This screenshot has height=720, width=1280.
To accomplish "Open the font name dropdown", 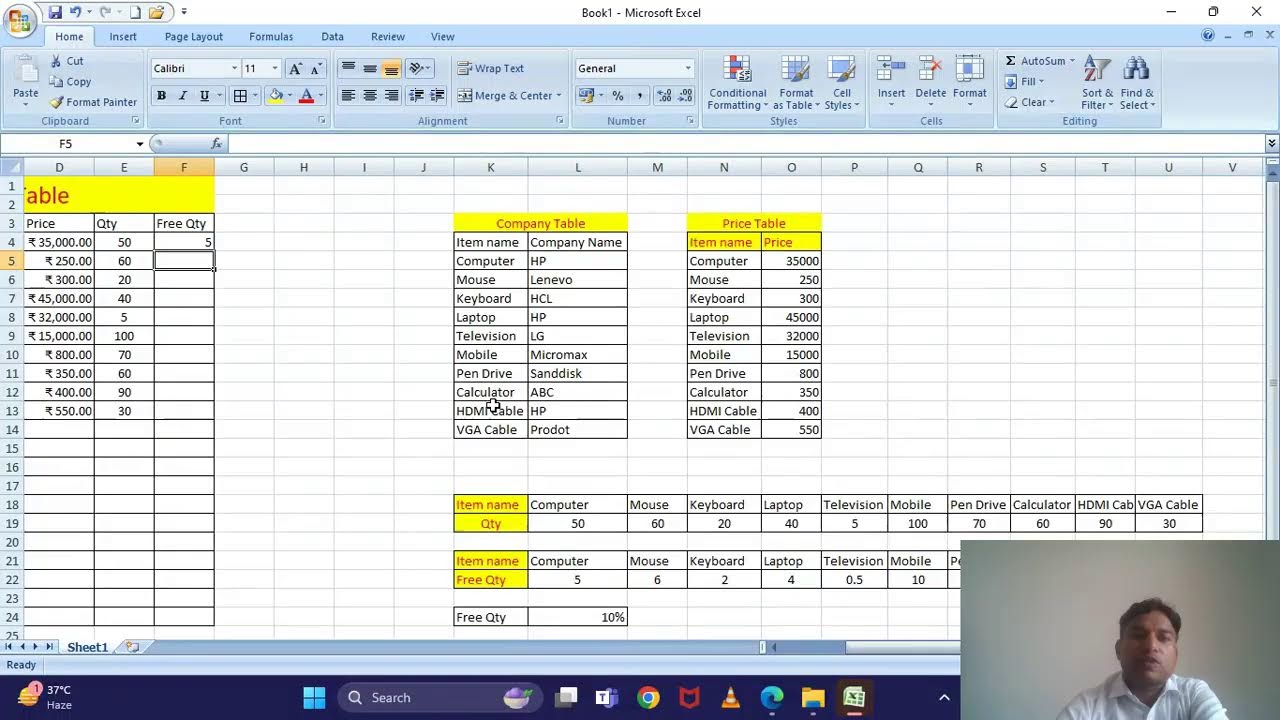I will click(x=235, y=68).
